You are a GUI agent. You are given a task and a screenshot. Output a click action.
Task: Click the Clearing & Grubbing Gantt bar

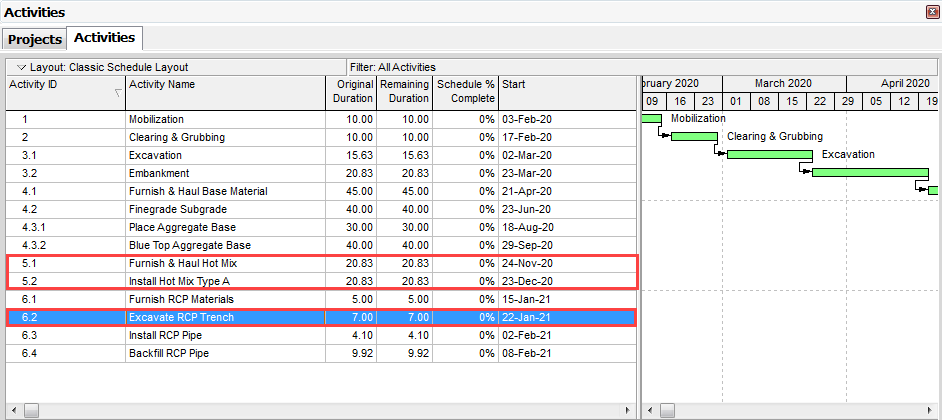[694, 137]
